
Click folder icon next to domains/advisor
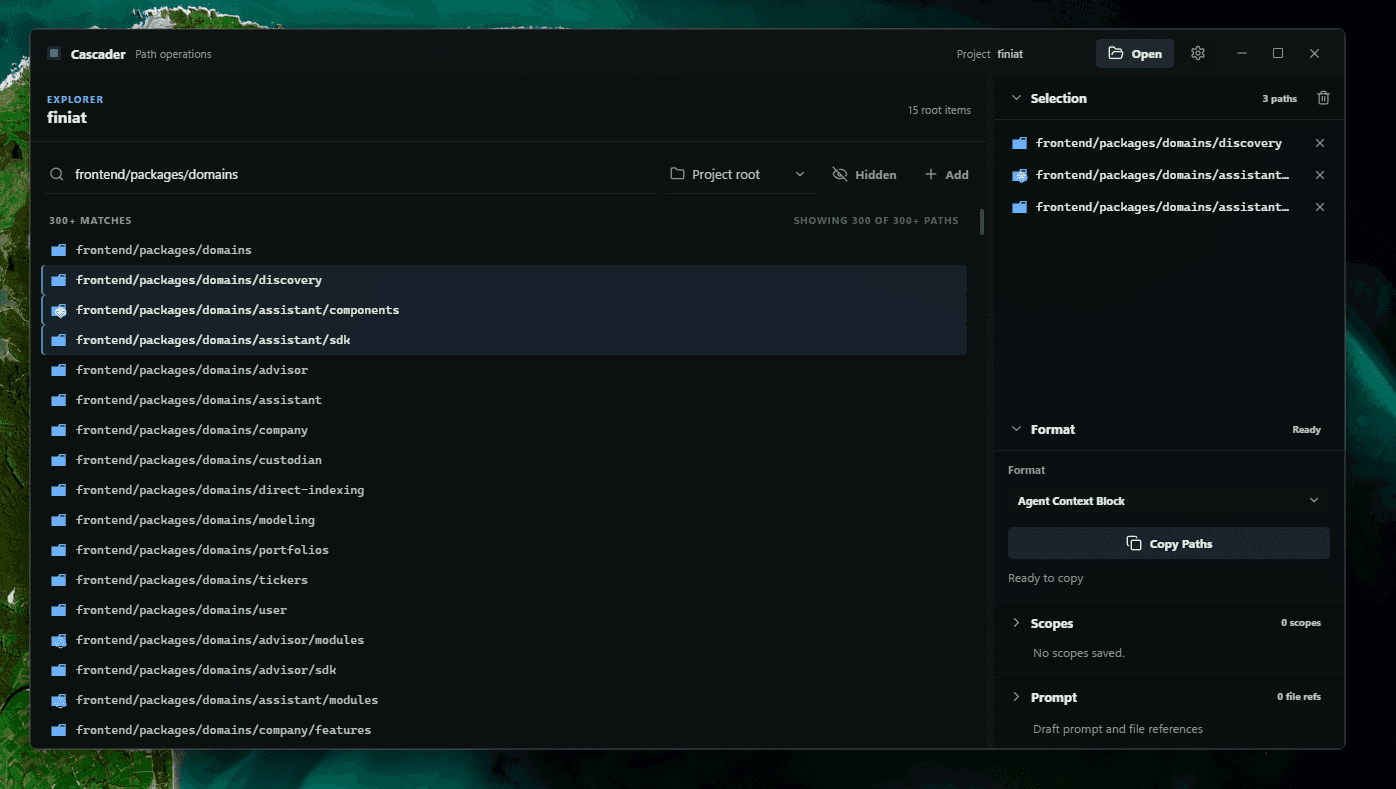pos(59,370)
